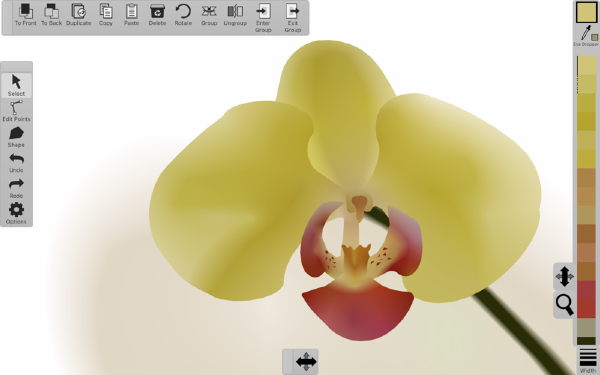
Task: Copy the selection via toolbar
Action: coord(106,15)
